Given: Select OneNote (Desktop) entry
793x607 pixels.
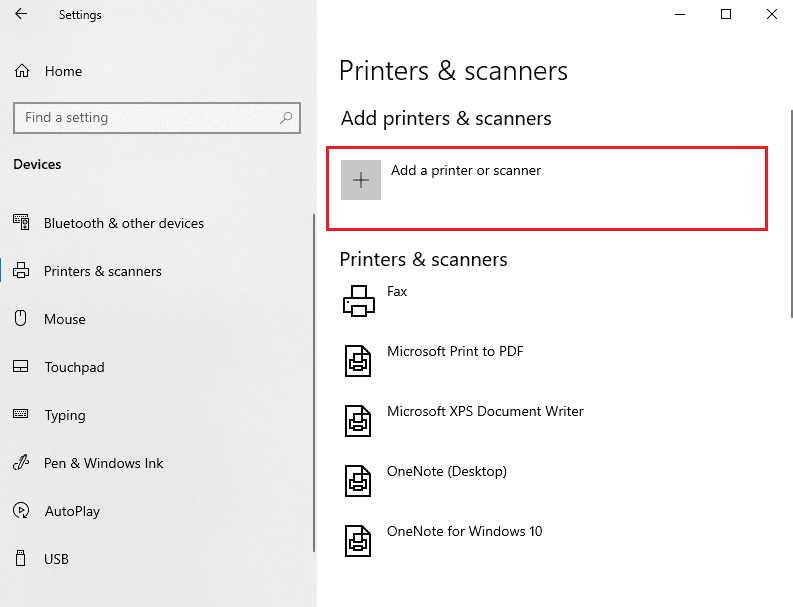Looking at the screenshot, I should [x=547, y=481].
